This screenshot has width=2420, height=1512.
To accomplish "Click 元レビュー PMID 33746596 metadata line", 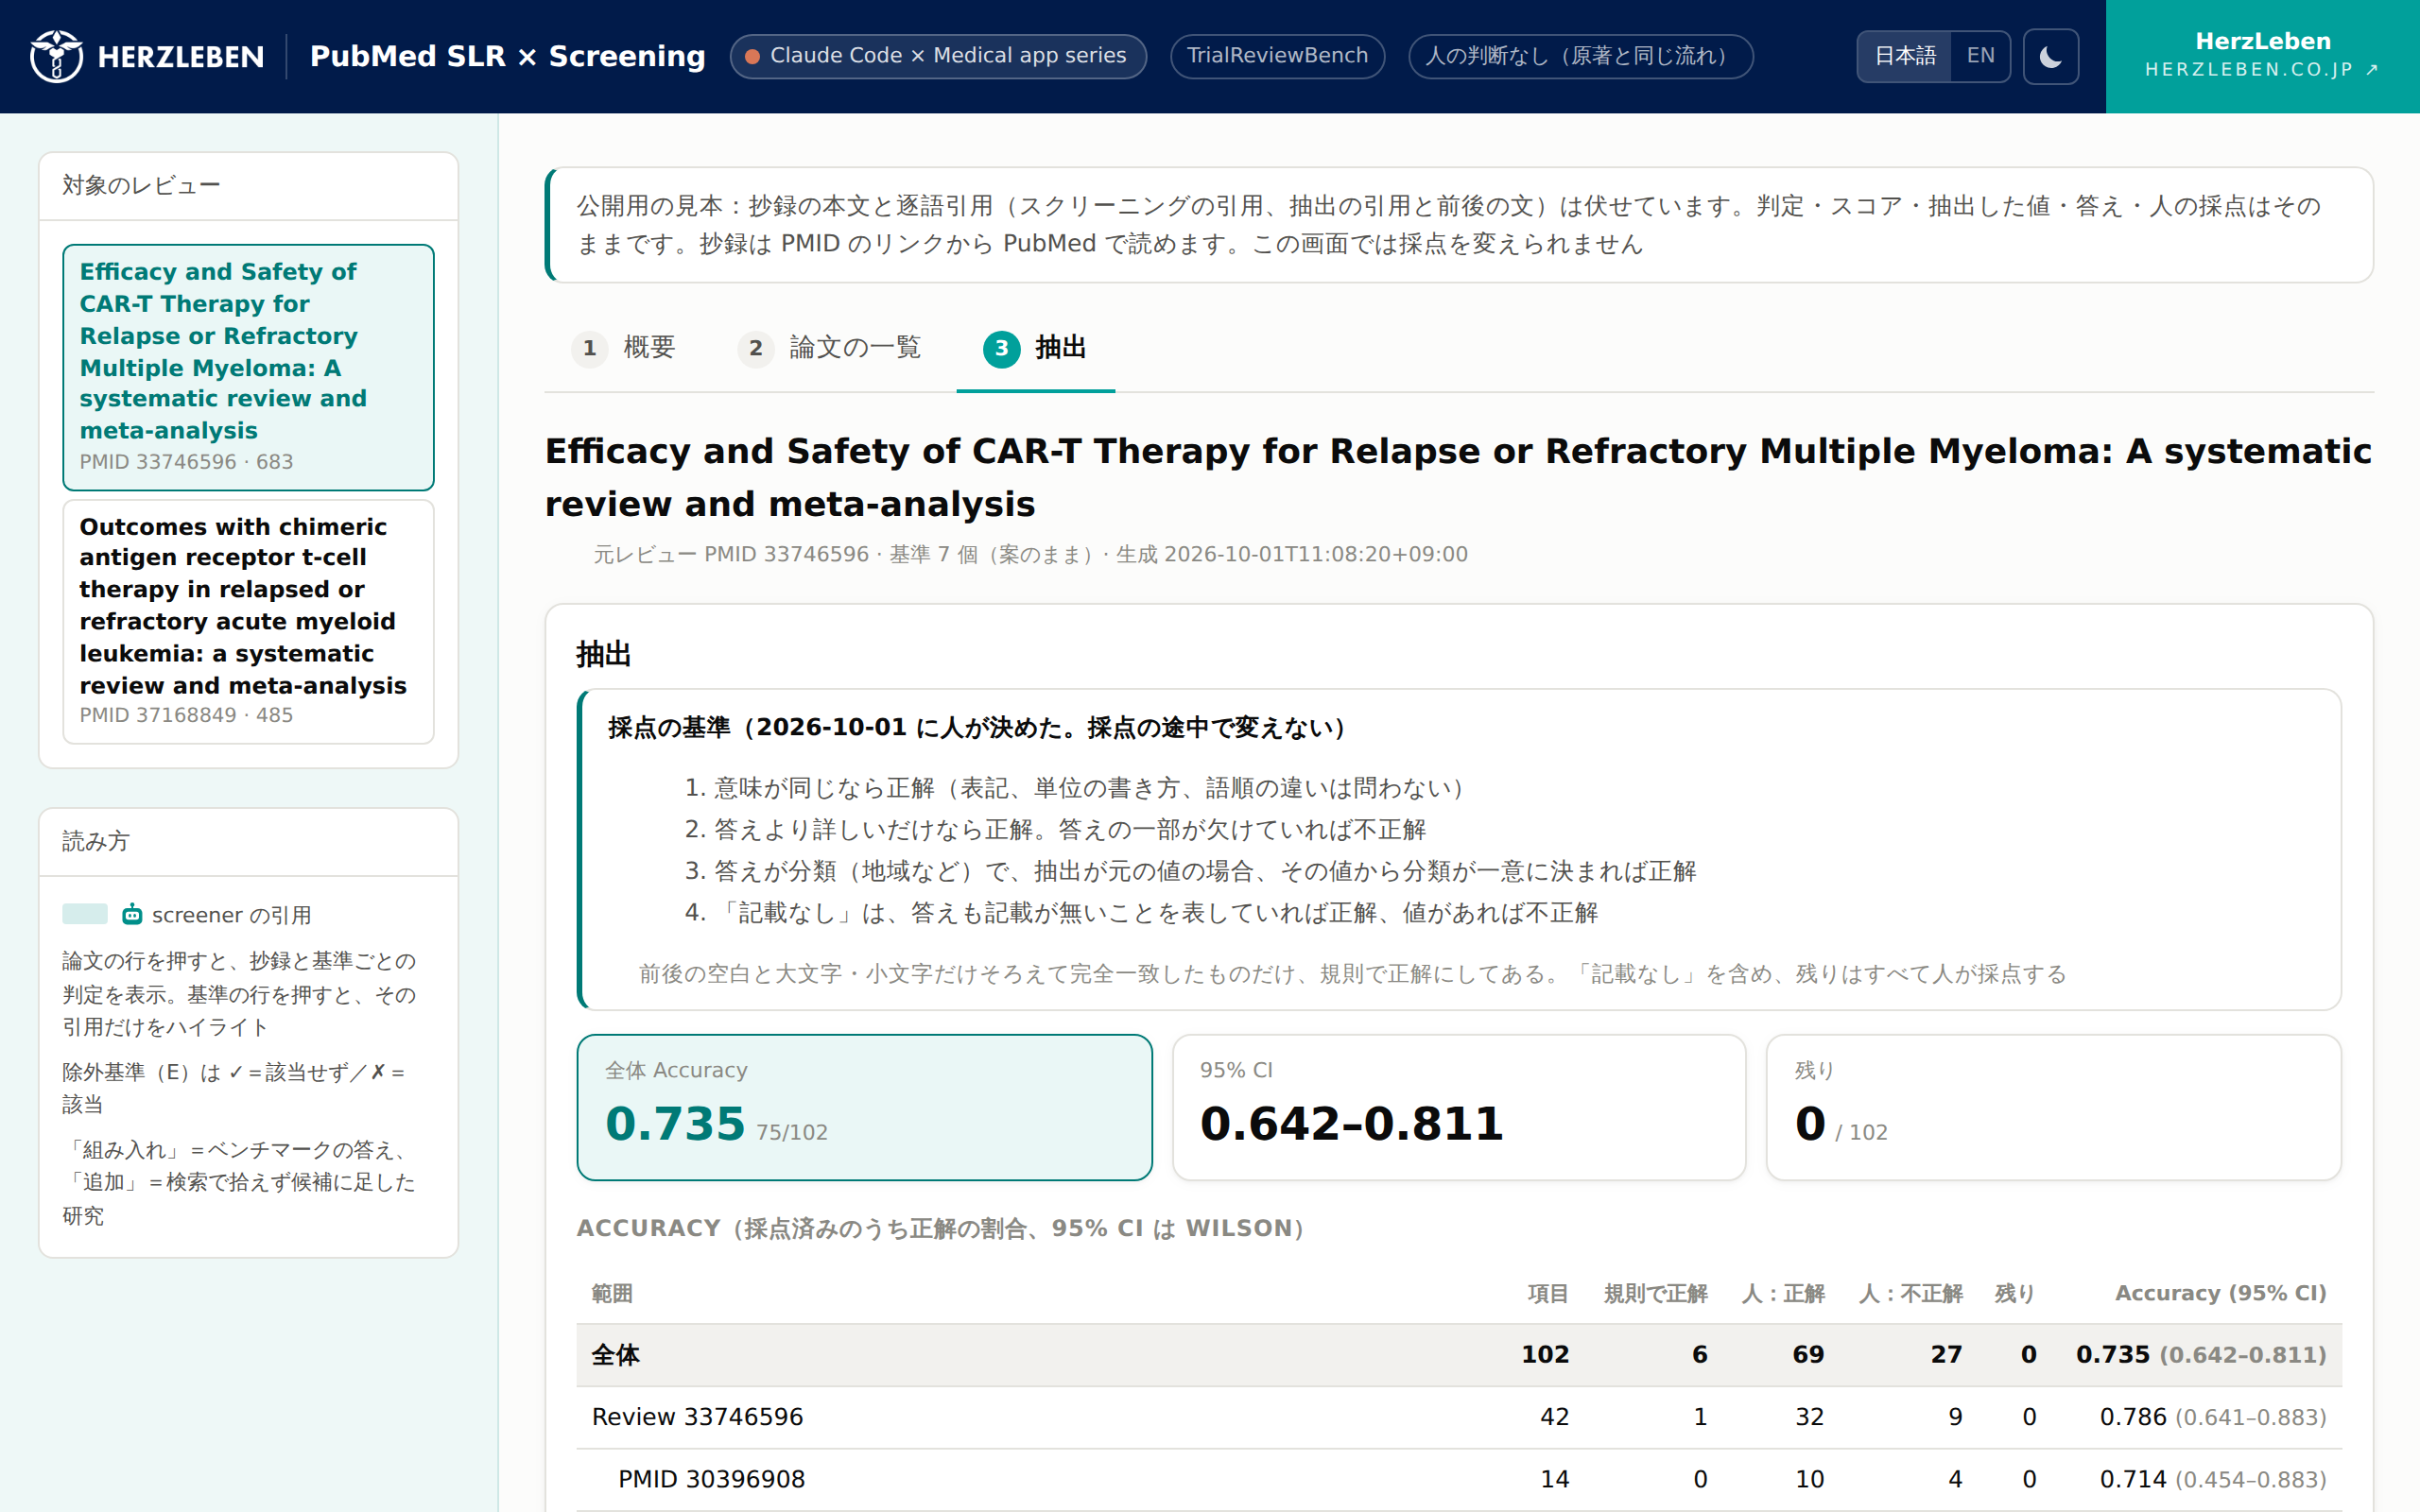I will tap(1030, 554).
